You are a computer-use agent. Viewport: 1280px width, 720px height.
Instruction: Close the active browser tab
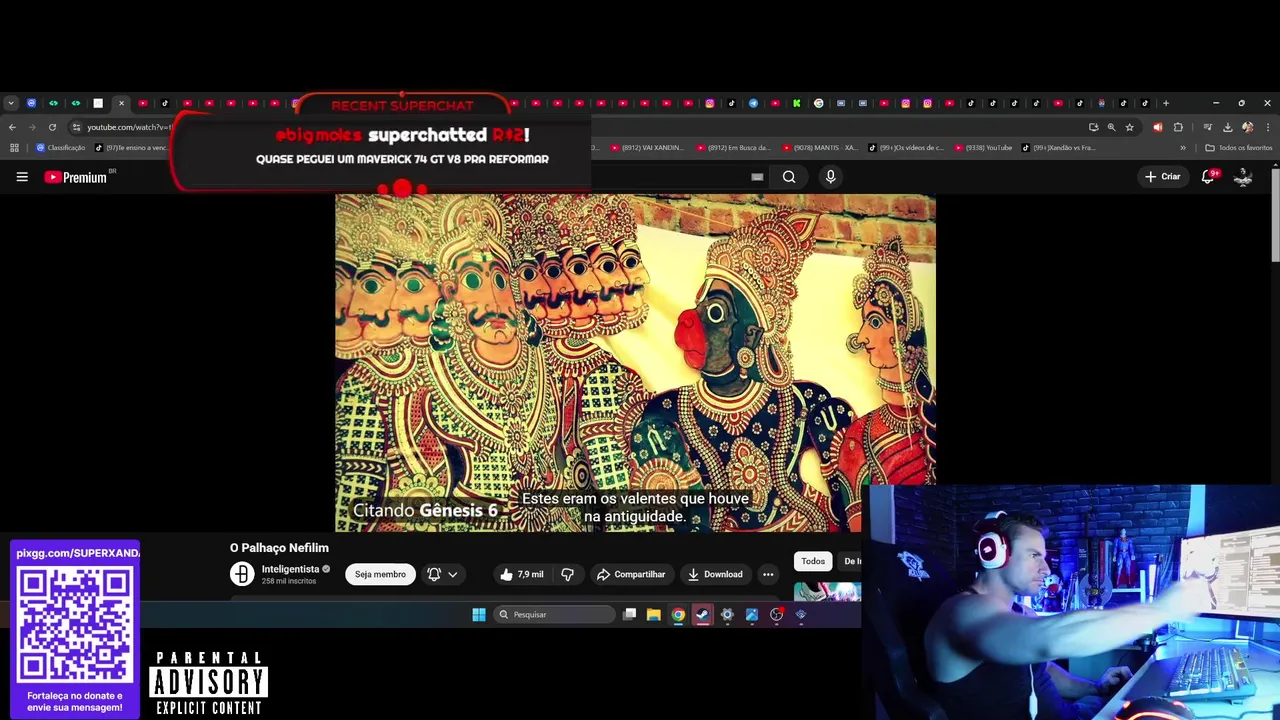[x=121, y=103]
